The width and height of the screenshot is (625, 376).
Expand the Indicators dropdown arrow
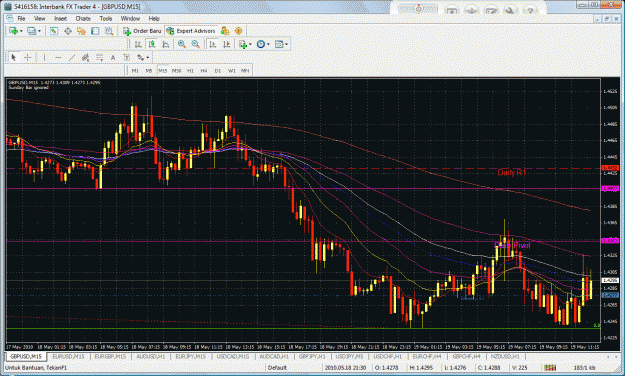(x=250, y=44)
